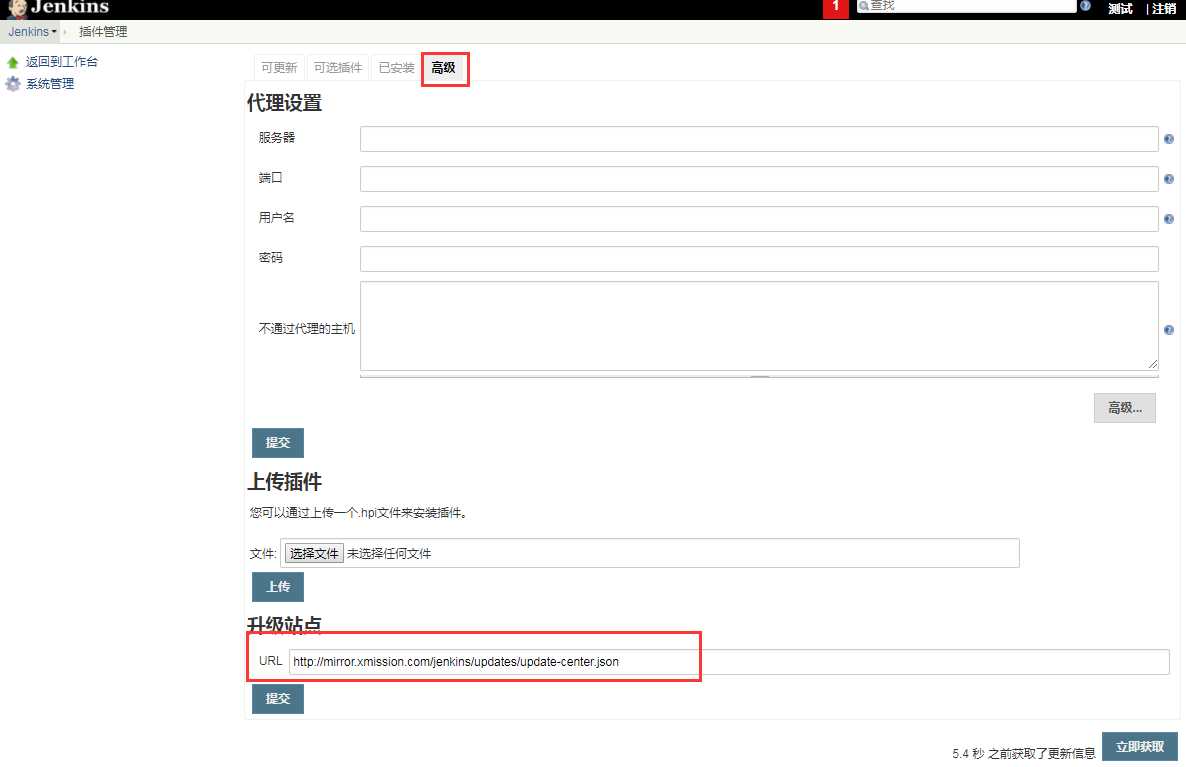Expand the Jenkins breadcrumb dropdown arrow
The image size is (1186, 767).
click(54, 32)
